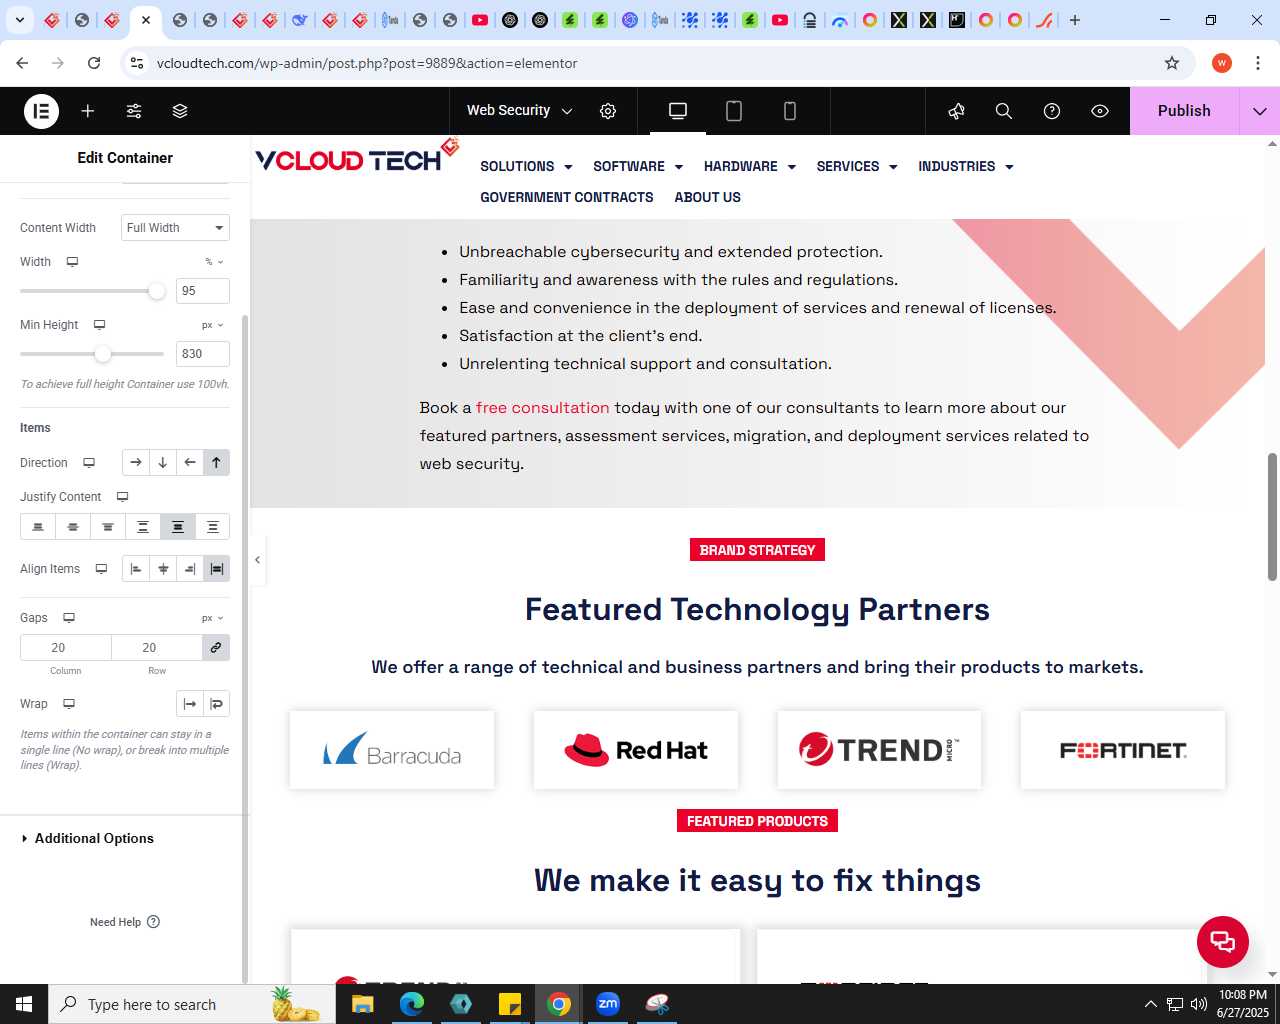The image size is (1280, 1024).
Task: Add a new element with plus icon
Action: [88, 111]
